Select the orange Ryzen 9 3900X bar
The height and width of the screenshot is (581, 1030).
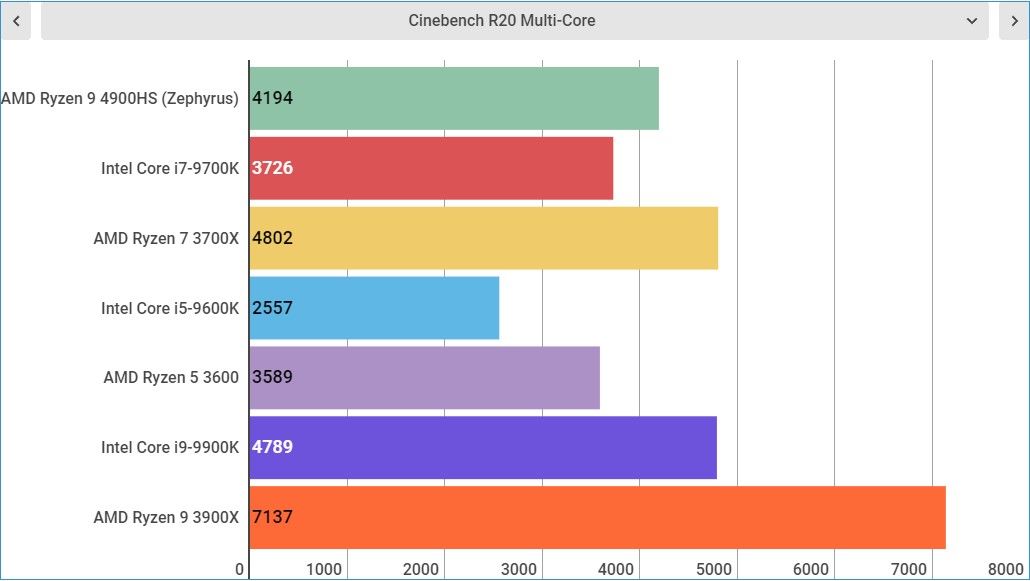point(597,517)
